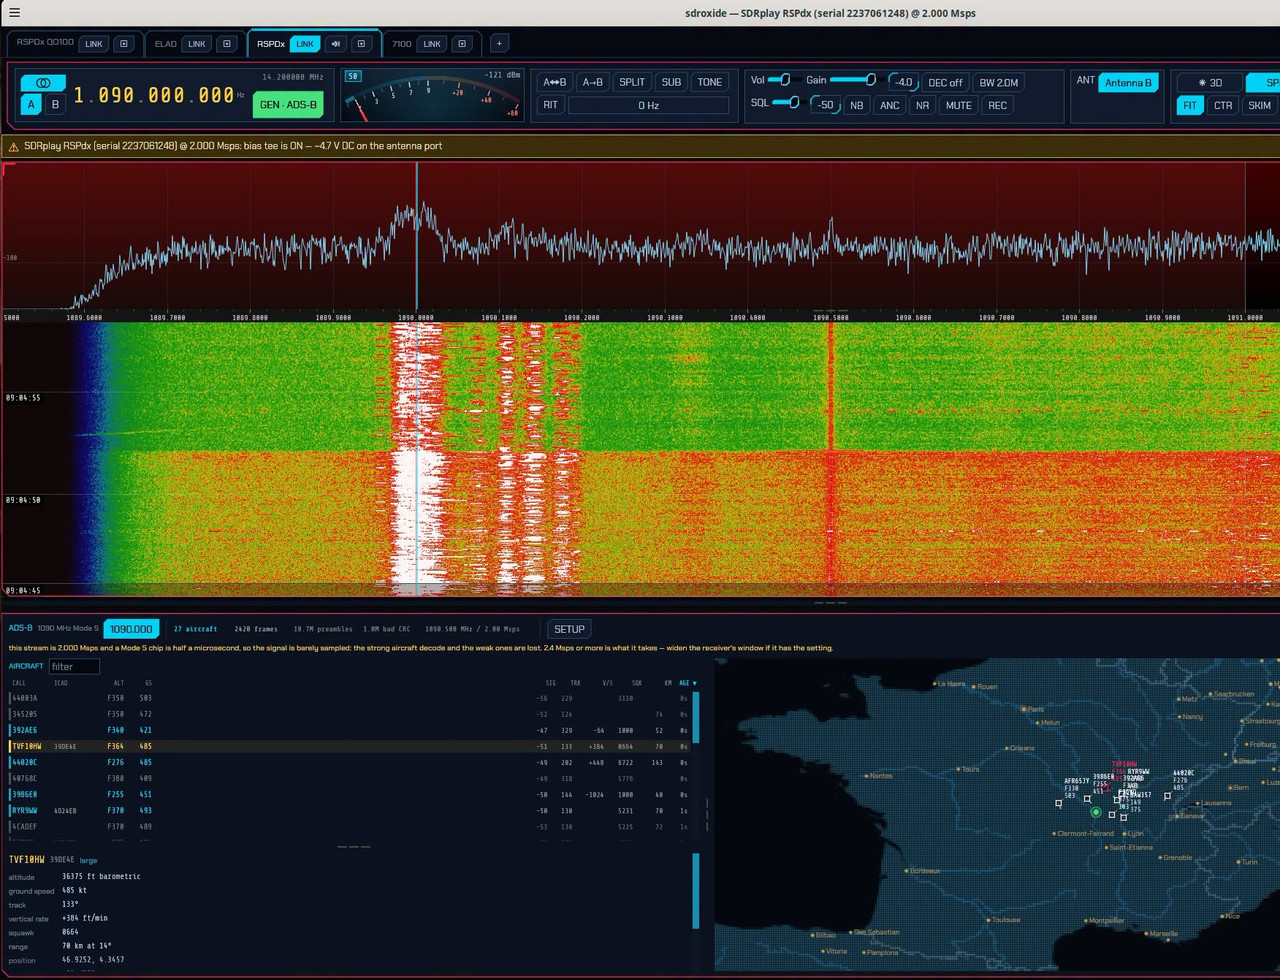The width and height of the screenshot is (1280, 980).
Task: Select VFO B
Action: (55, 104)
